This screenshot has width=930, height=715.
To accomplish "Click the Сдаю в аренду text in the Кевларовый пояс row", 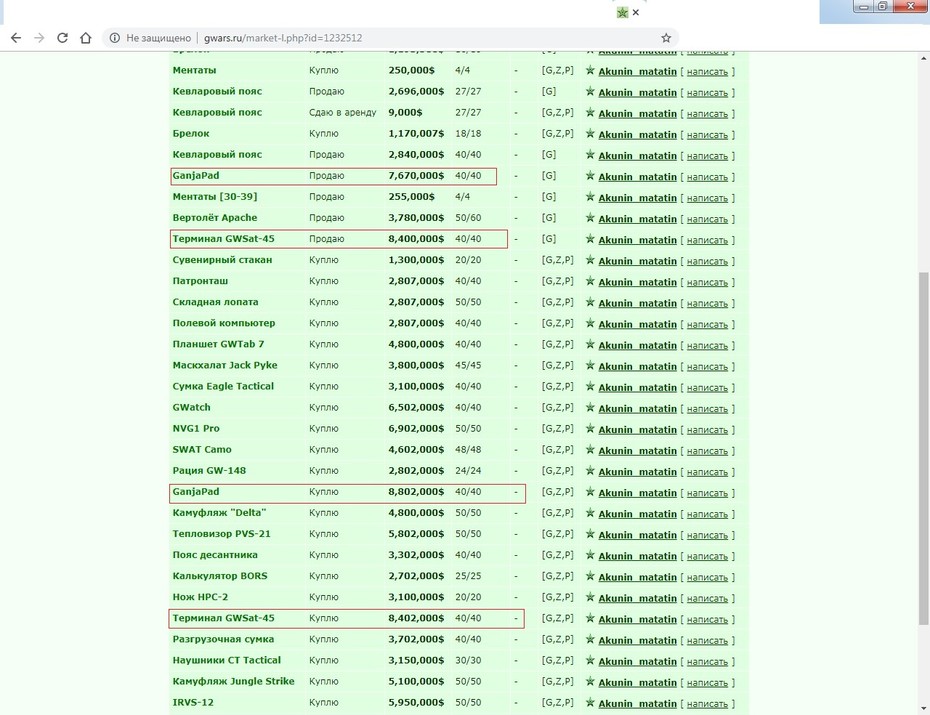I will (x=343, y=112).
